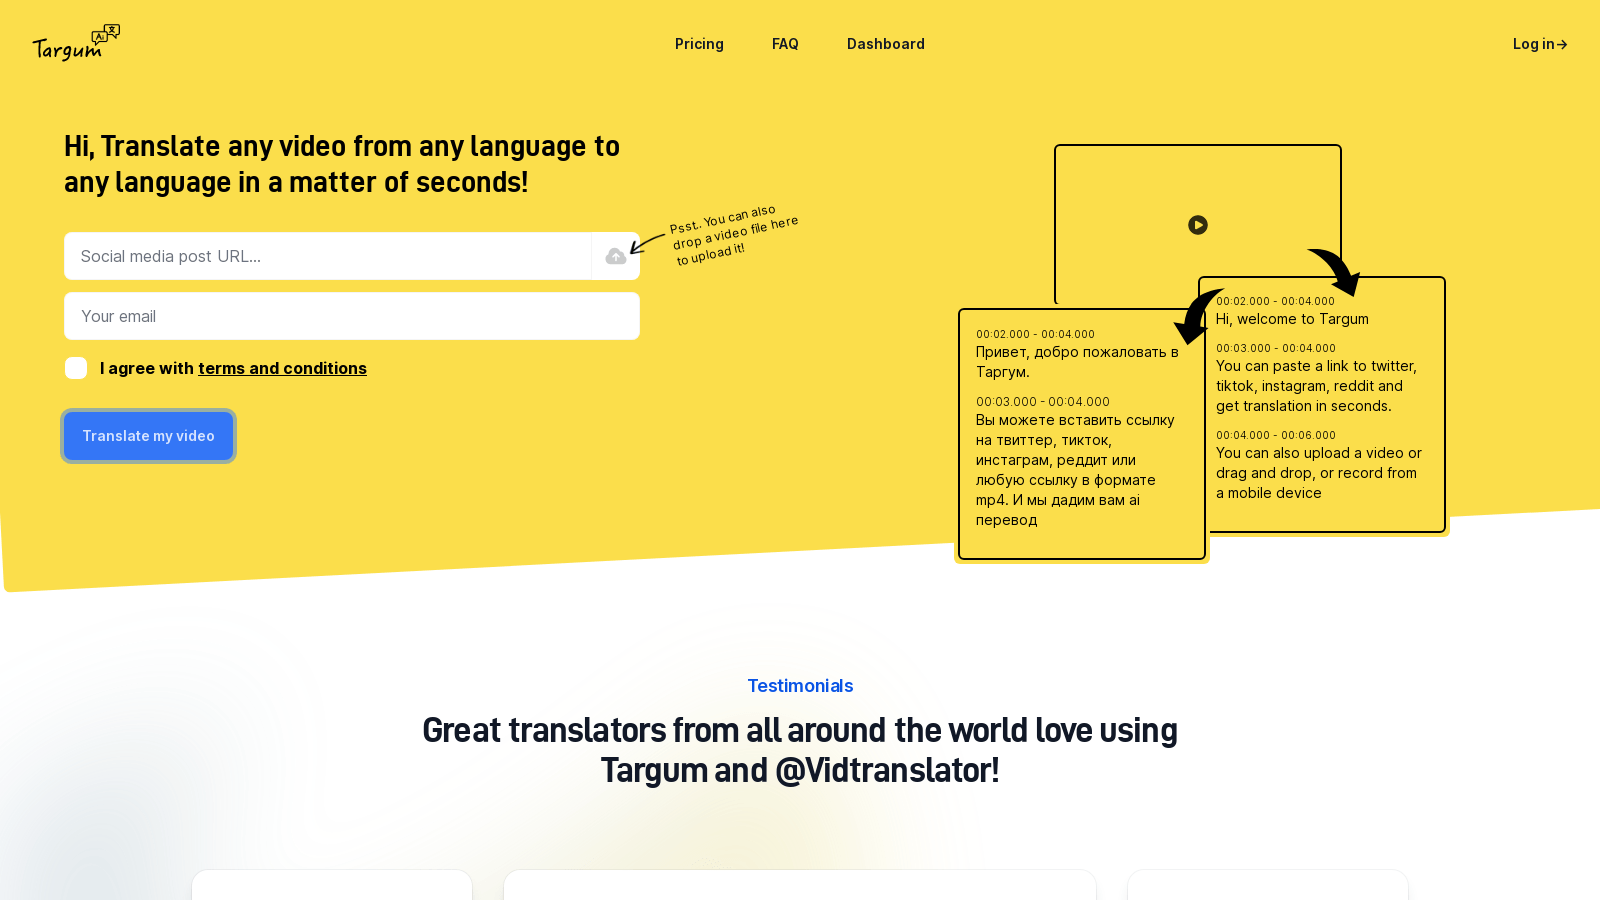Screen dimensions: 1600x900
Task: Go to the Dashboard
Action: point(886,44)
